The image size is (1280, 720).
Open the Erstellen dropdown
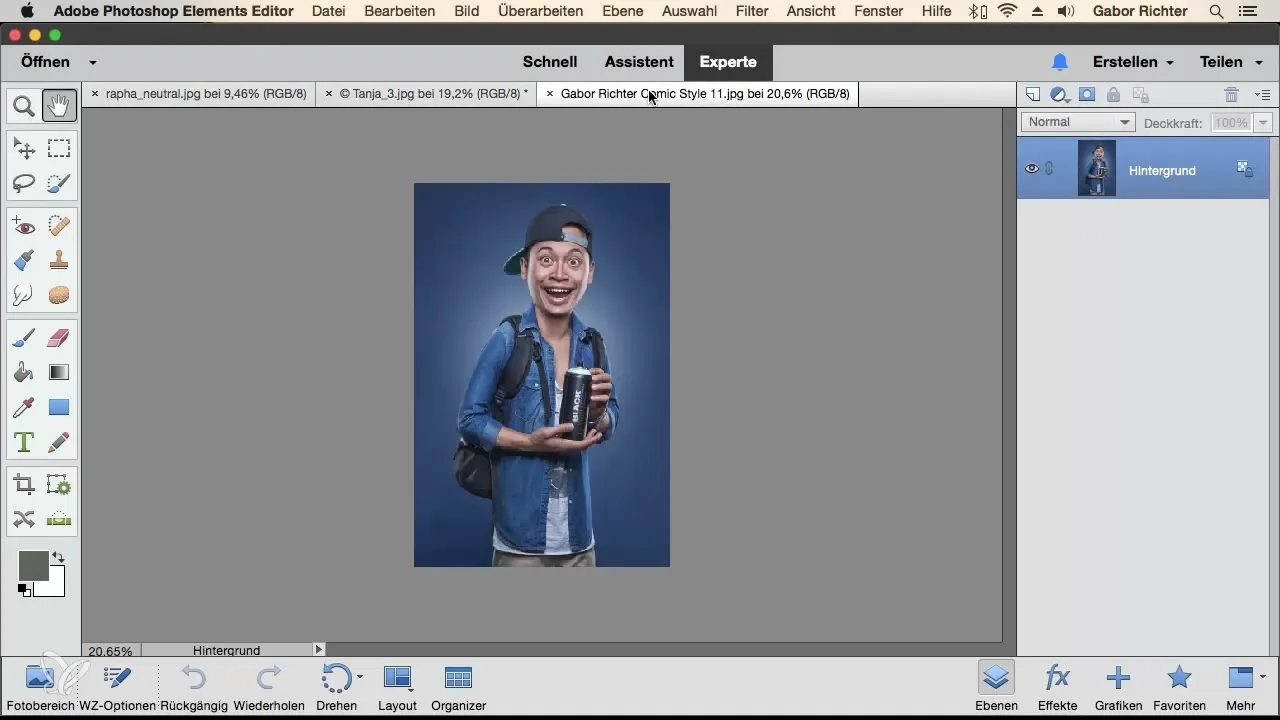[x=1133, y=62]
